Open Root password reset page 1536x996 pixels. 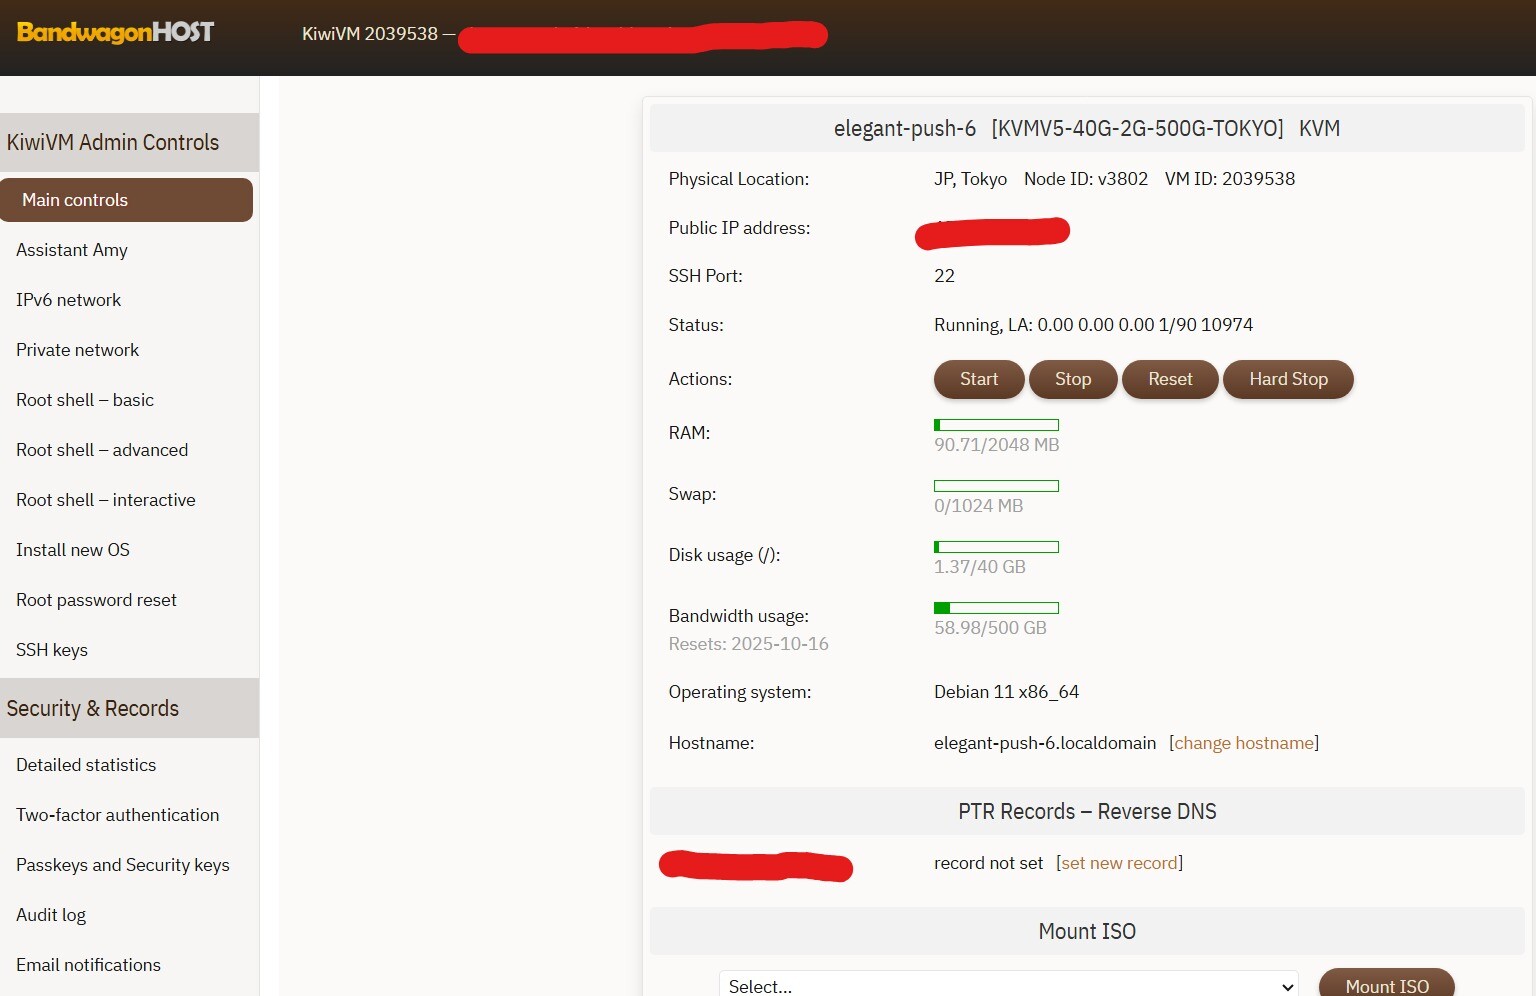pyautogui.click(x=96, y=600)
